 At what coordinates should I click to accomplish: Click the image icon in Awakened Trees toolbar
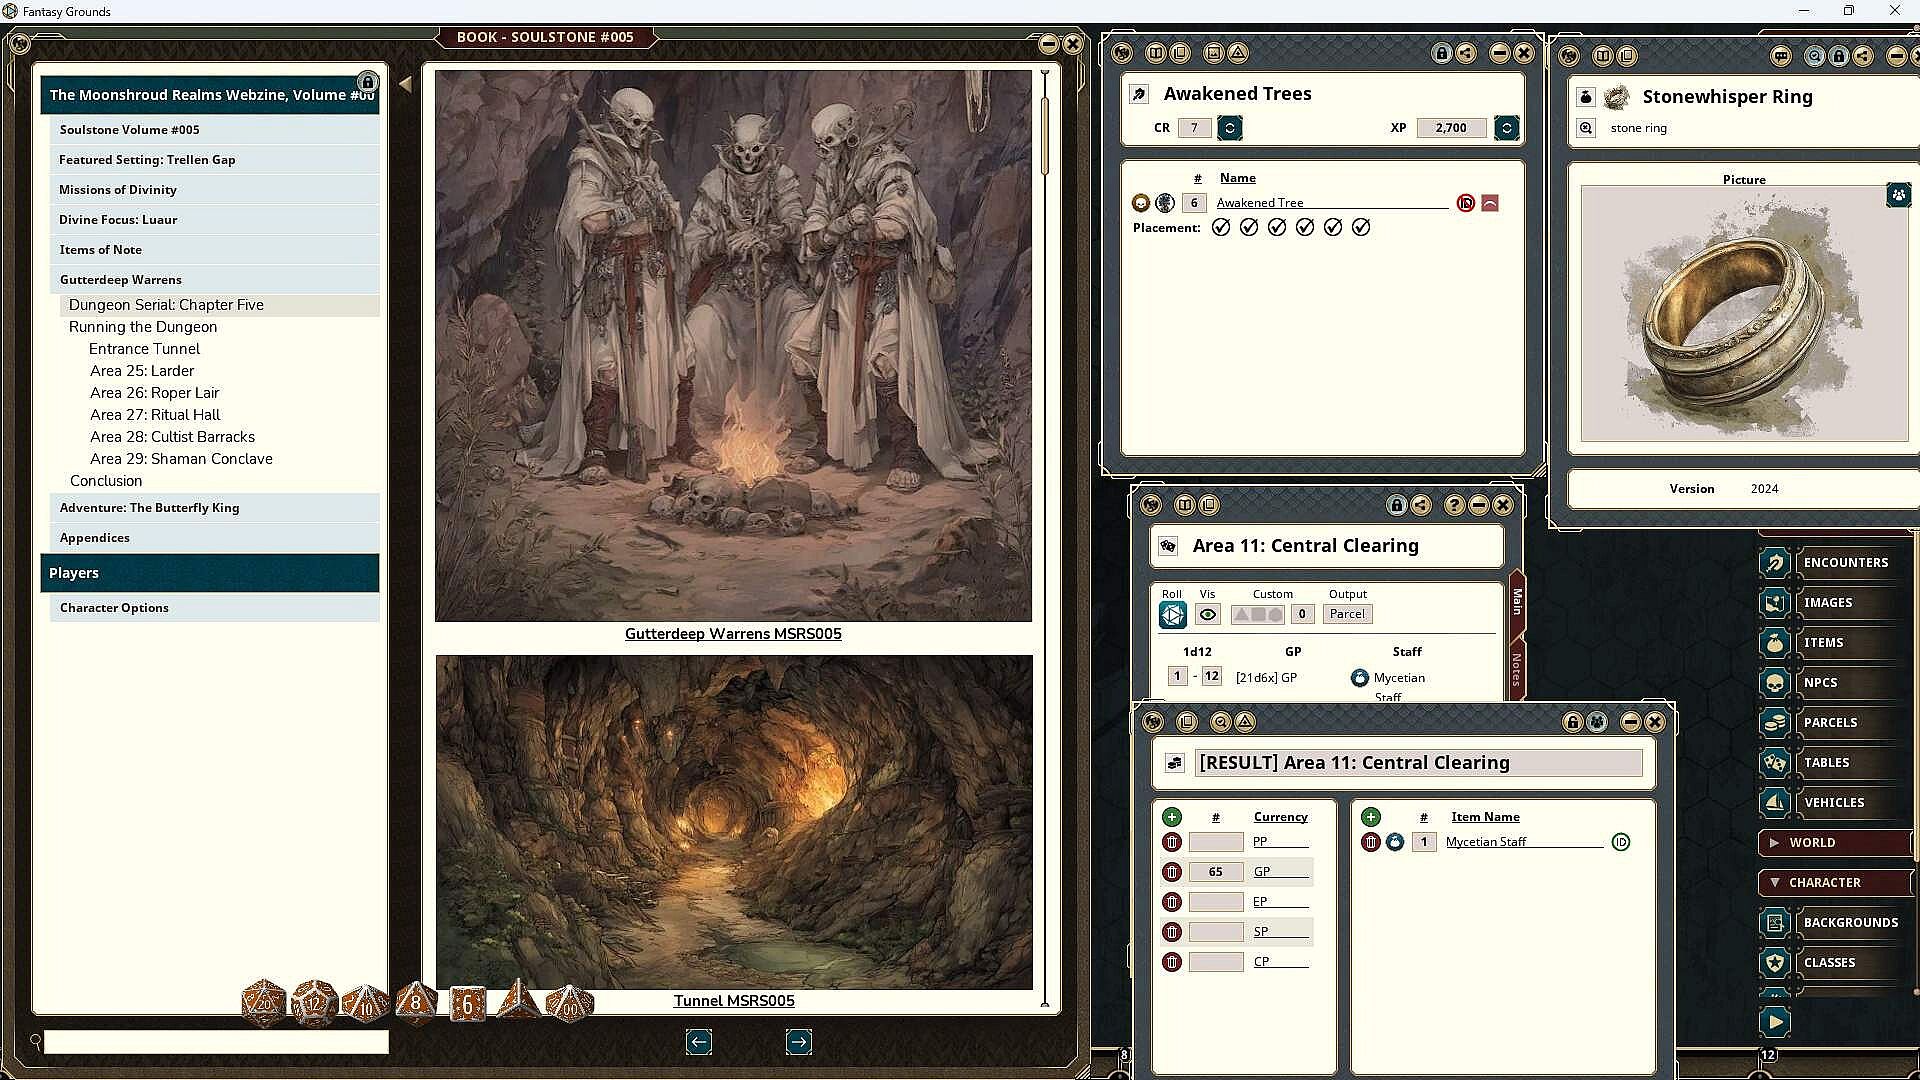click(1214, 53)
